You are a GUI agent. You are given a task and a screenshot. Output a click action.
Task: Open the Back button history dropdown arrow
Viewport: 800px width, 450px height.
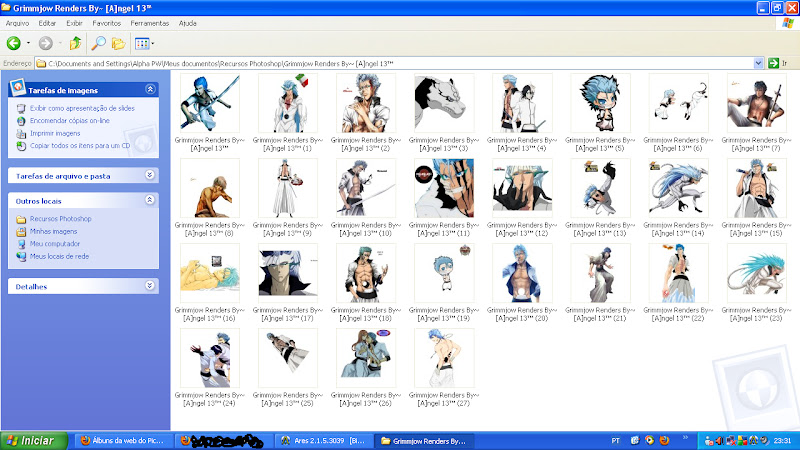(x=29, y=43)
